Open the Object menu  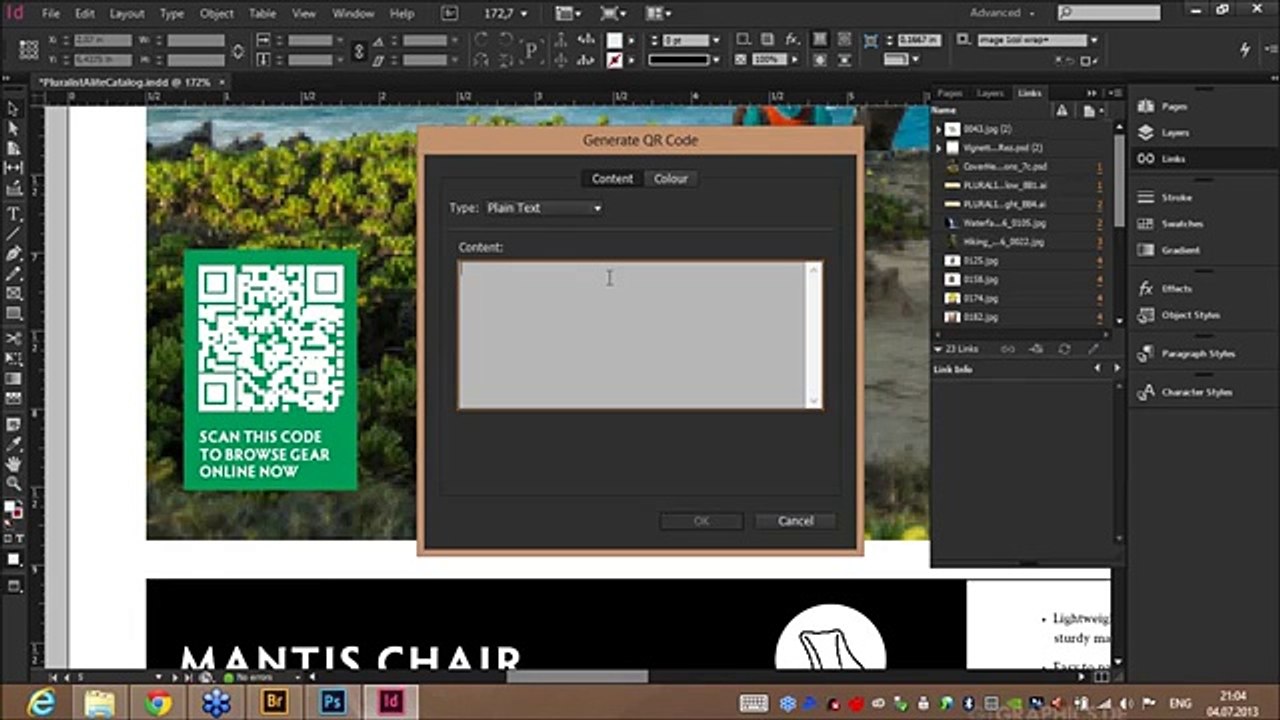[x=216, y=14]
